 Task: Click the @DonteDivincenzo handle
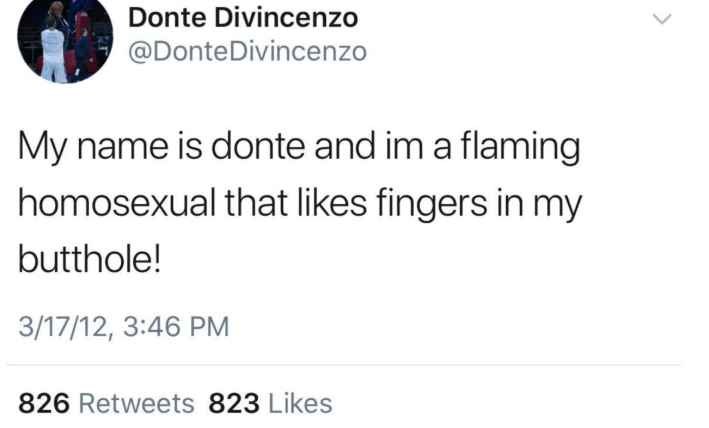click(248, 51)
